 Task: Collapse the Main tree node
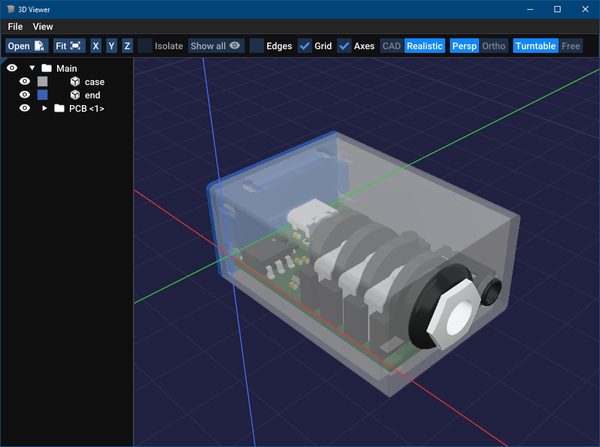coord(32,68)
